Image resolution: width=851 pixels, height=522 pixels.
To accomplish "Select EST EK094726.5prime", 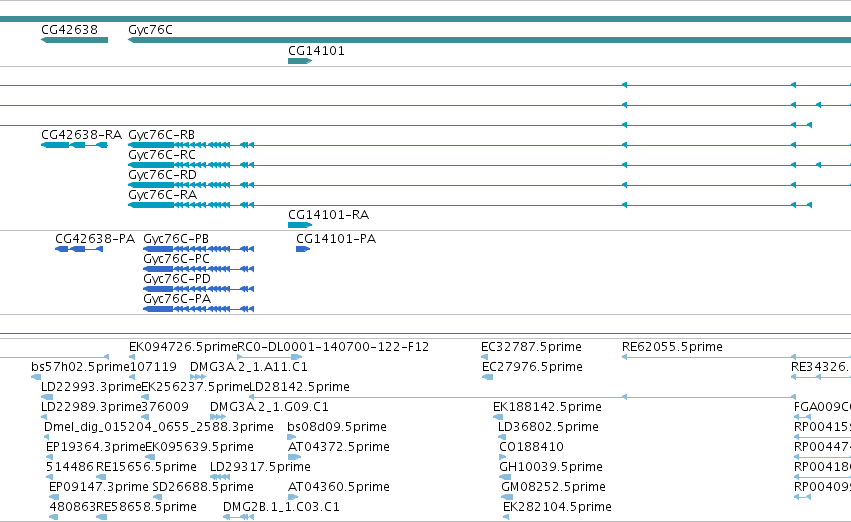I will coord(183,347).
